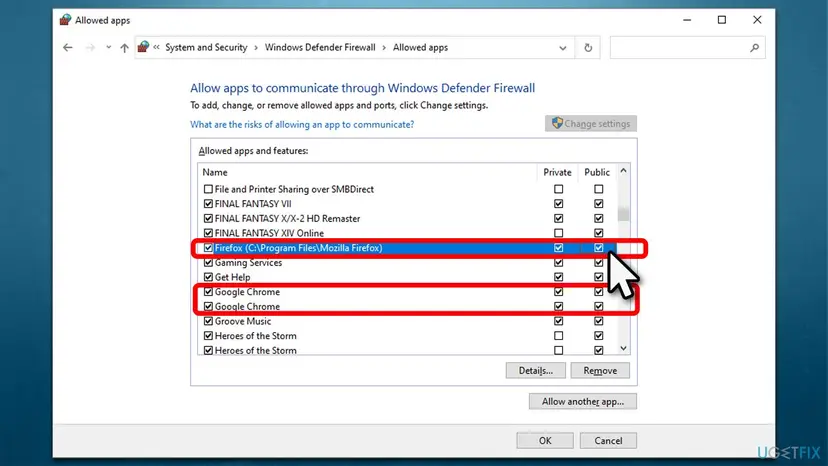The width and height of the screenshot is (828, 466).
Task: Open the recent locations dropdown arrow
Action: pyautogui.click(x=108, y=48)
